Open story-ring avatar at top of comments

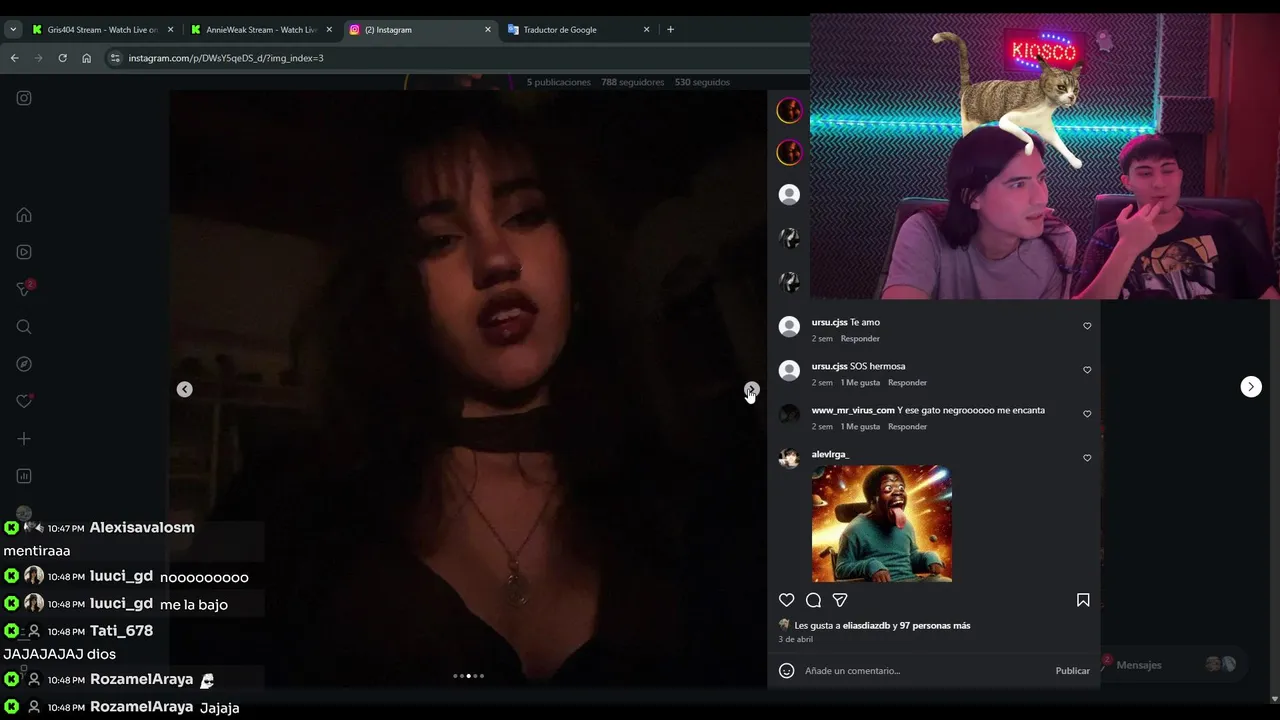(x=789, y=111)
